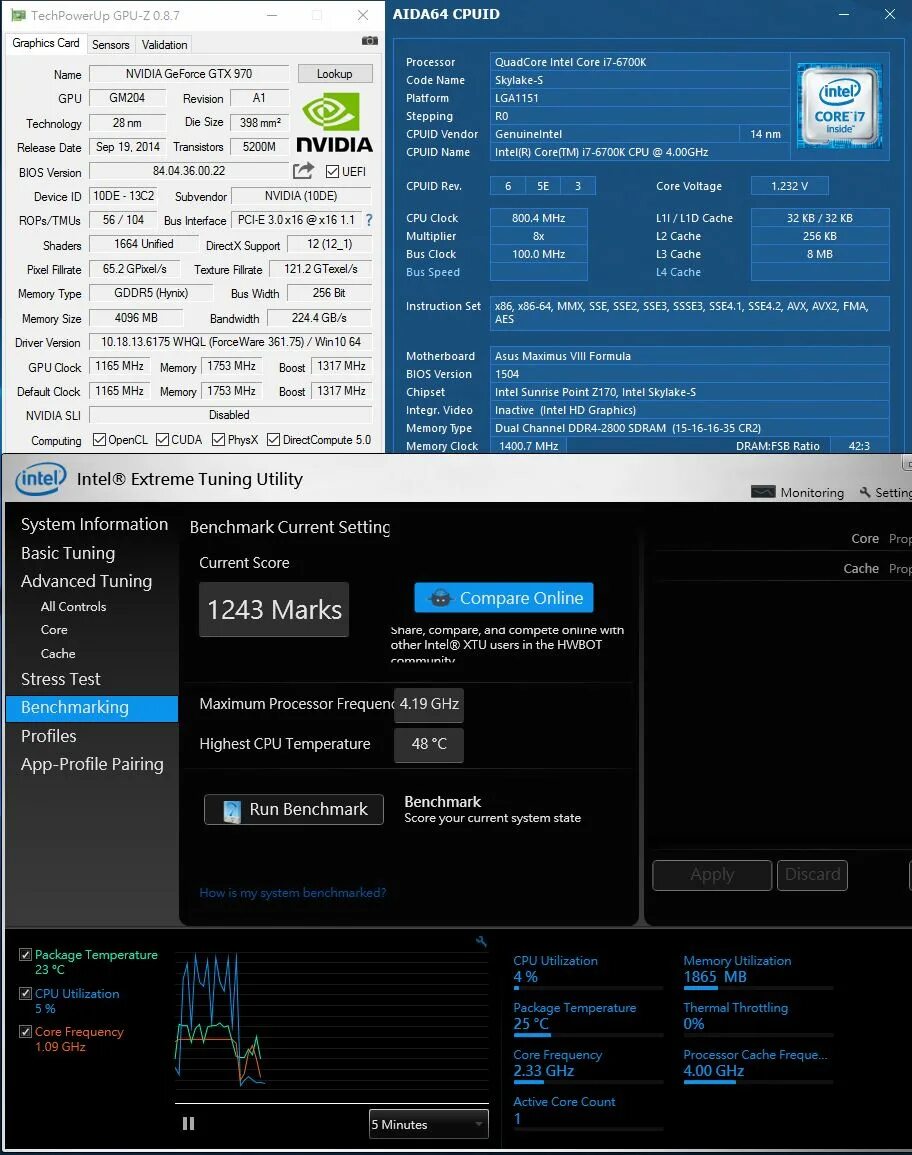Click the bus interface question mark icon

click(369, 220)
